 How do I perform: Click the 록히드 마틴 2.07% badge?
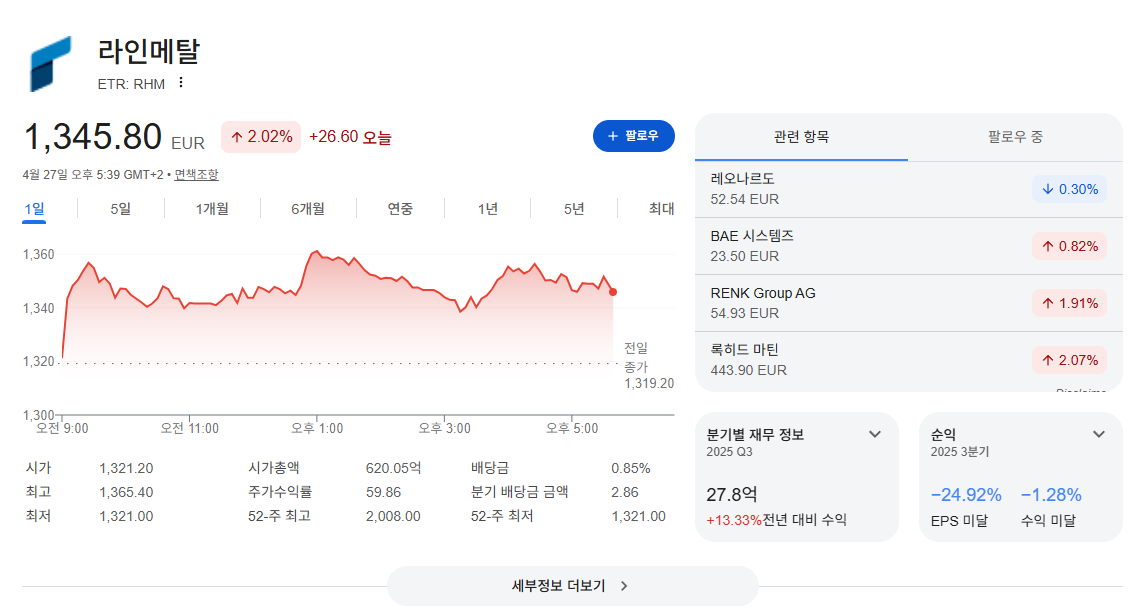tap(1069, 360)
